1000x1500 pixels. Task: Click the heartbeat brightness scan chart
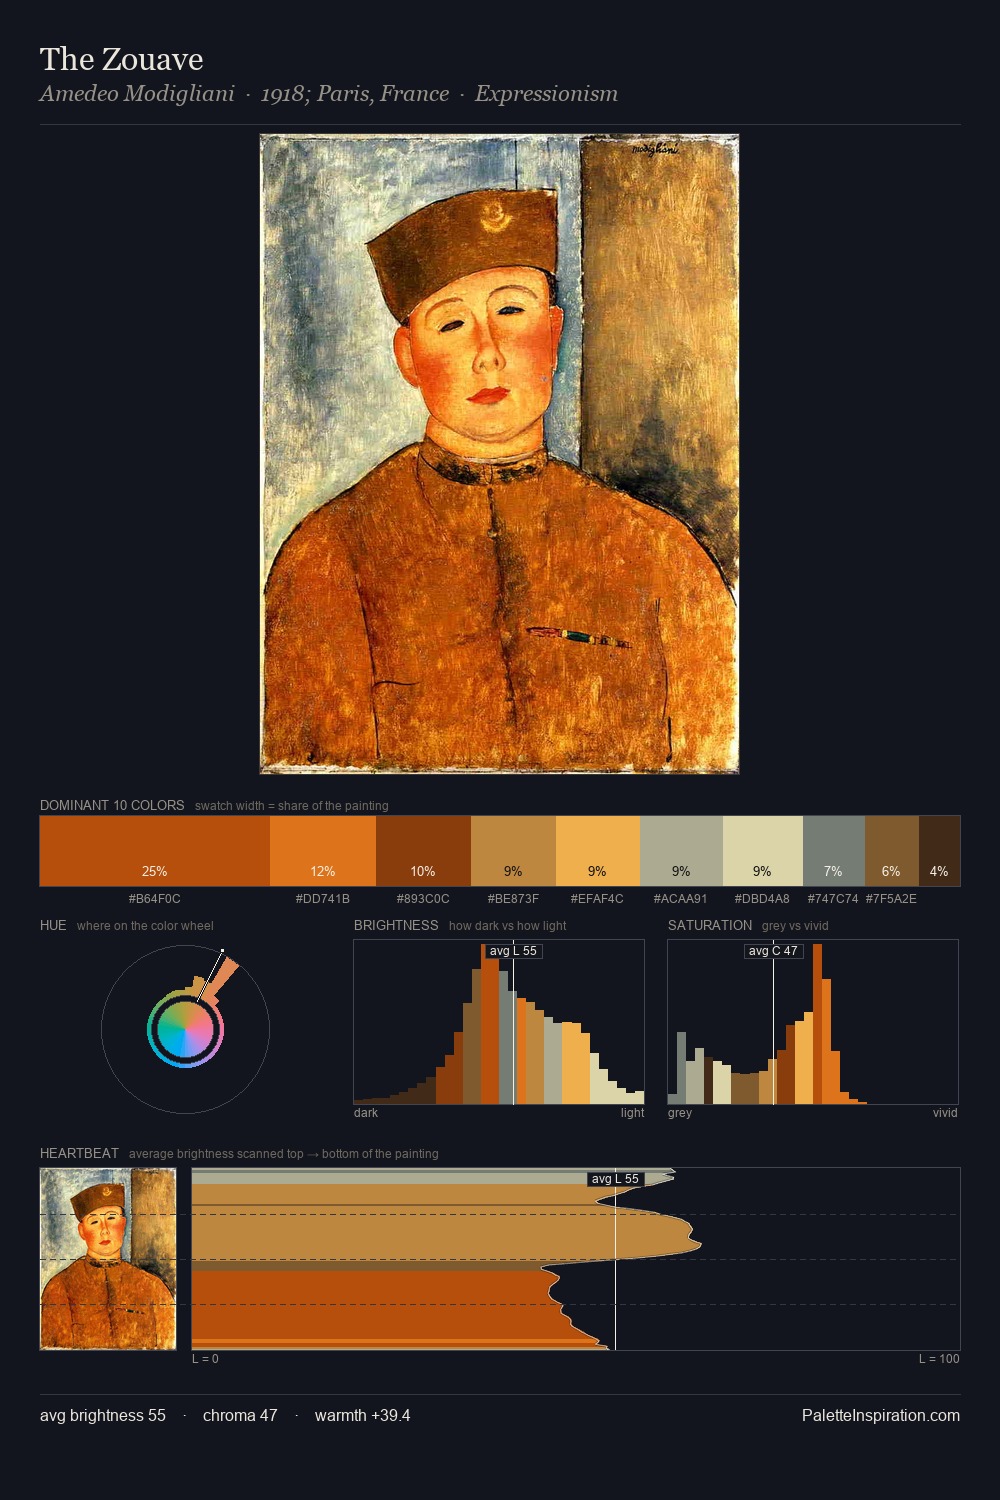pyautogui.click(x=576, y=1259)
